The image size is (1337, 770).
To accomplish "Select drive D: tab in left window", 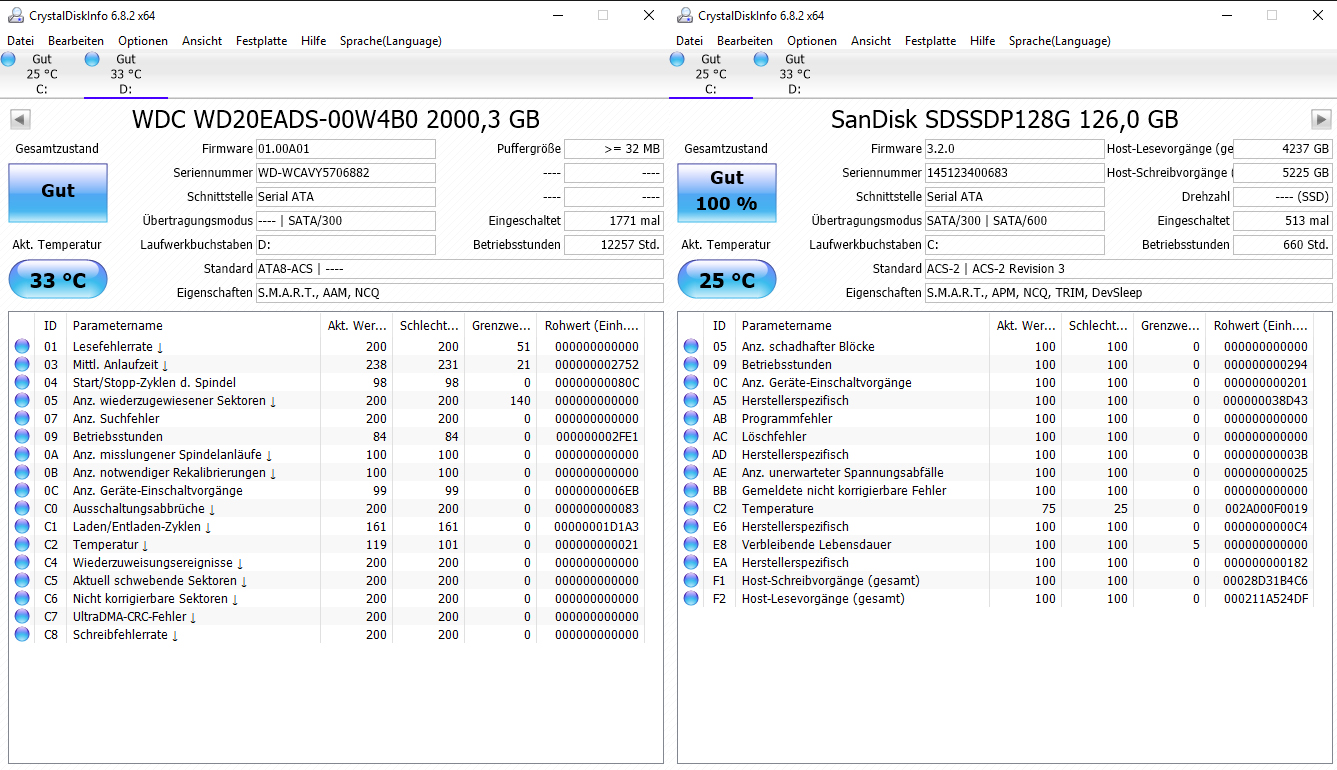I will click(125, 74).
